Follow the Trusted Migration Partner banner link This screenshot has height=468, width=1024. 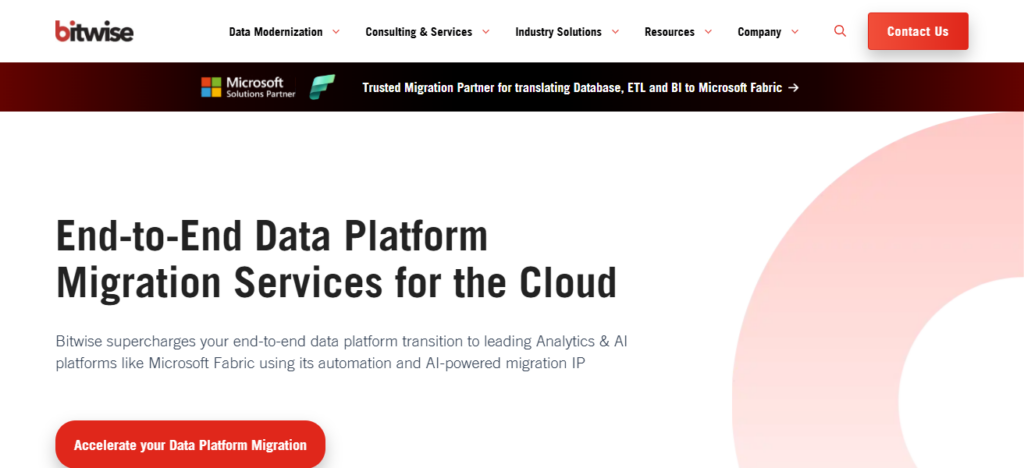point(573,87)
